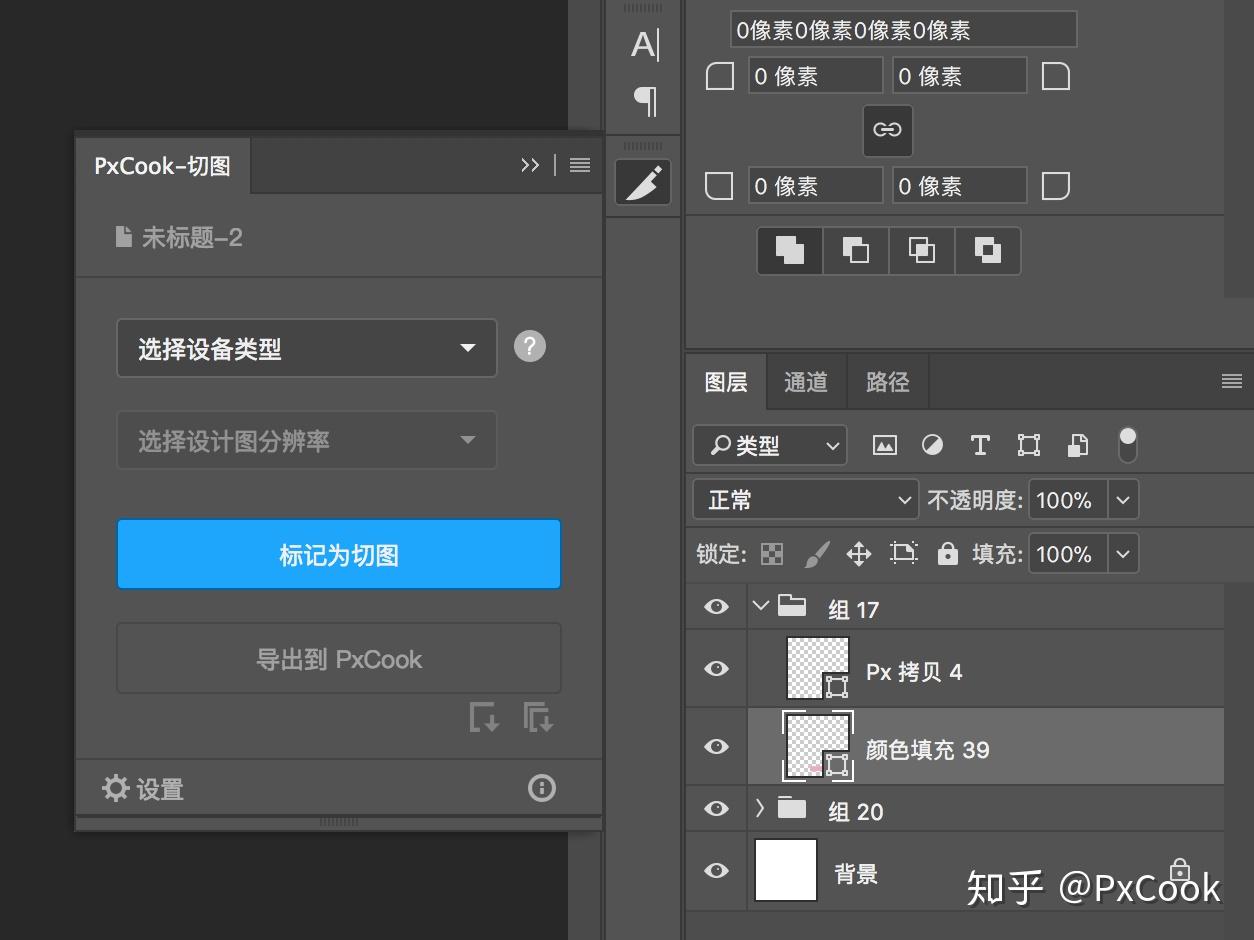The image size is (1254, 940).
Task: Click the 导出到 PxCook button
Action: [x=339, y=659]
